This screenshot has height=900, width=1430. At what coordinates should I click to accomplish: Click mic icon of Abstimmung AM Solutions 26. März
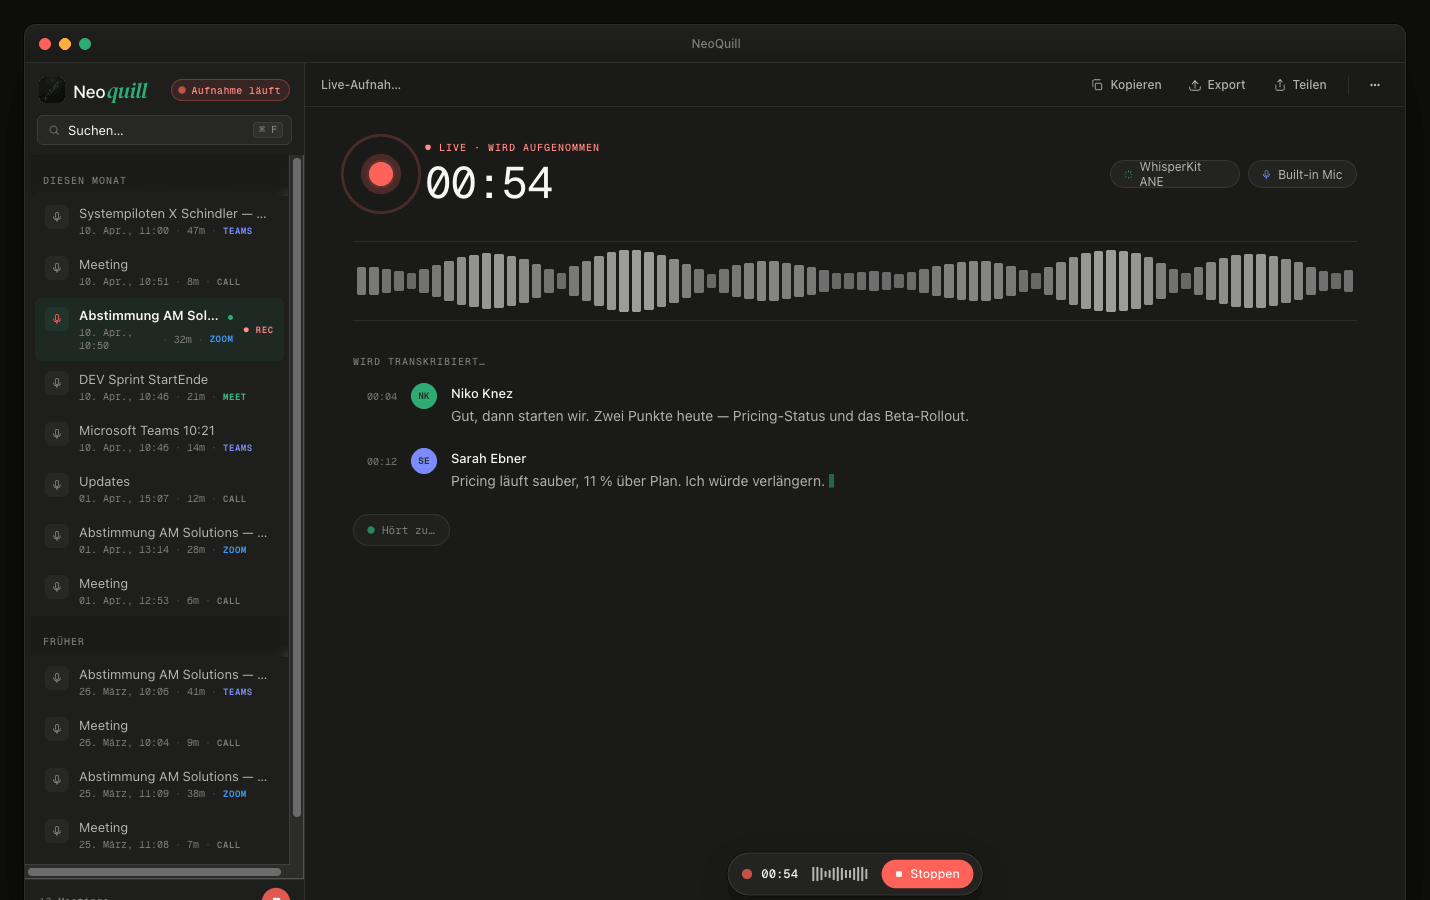coord(57,677)
